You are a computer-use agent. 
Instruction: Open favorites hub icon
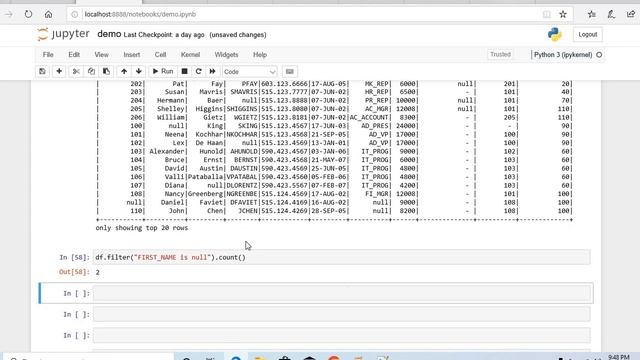click(x=592, y=14)
